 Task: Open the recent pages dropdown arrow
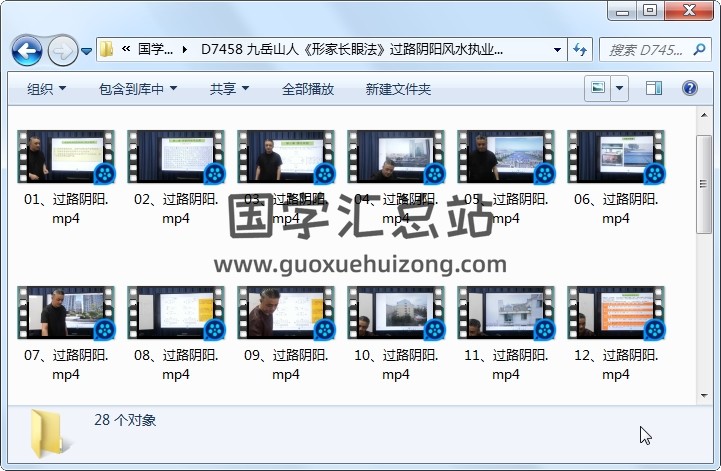(x=86, y=51)
